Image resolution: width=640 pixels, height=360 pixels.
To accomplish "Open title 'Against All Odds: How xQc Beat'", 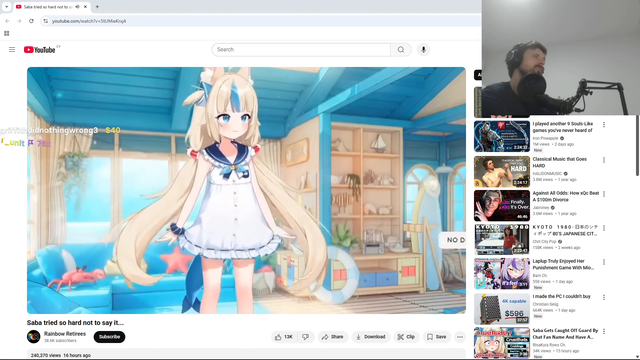I will point(566,196).
